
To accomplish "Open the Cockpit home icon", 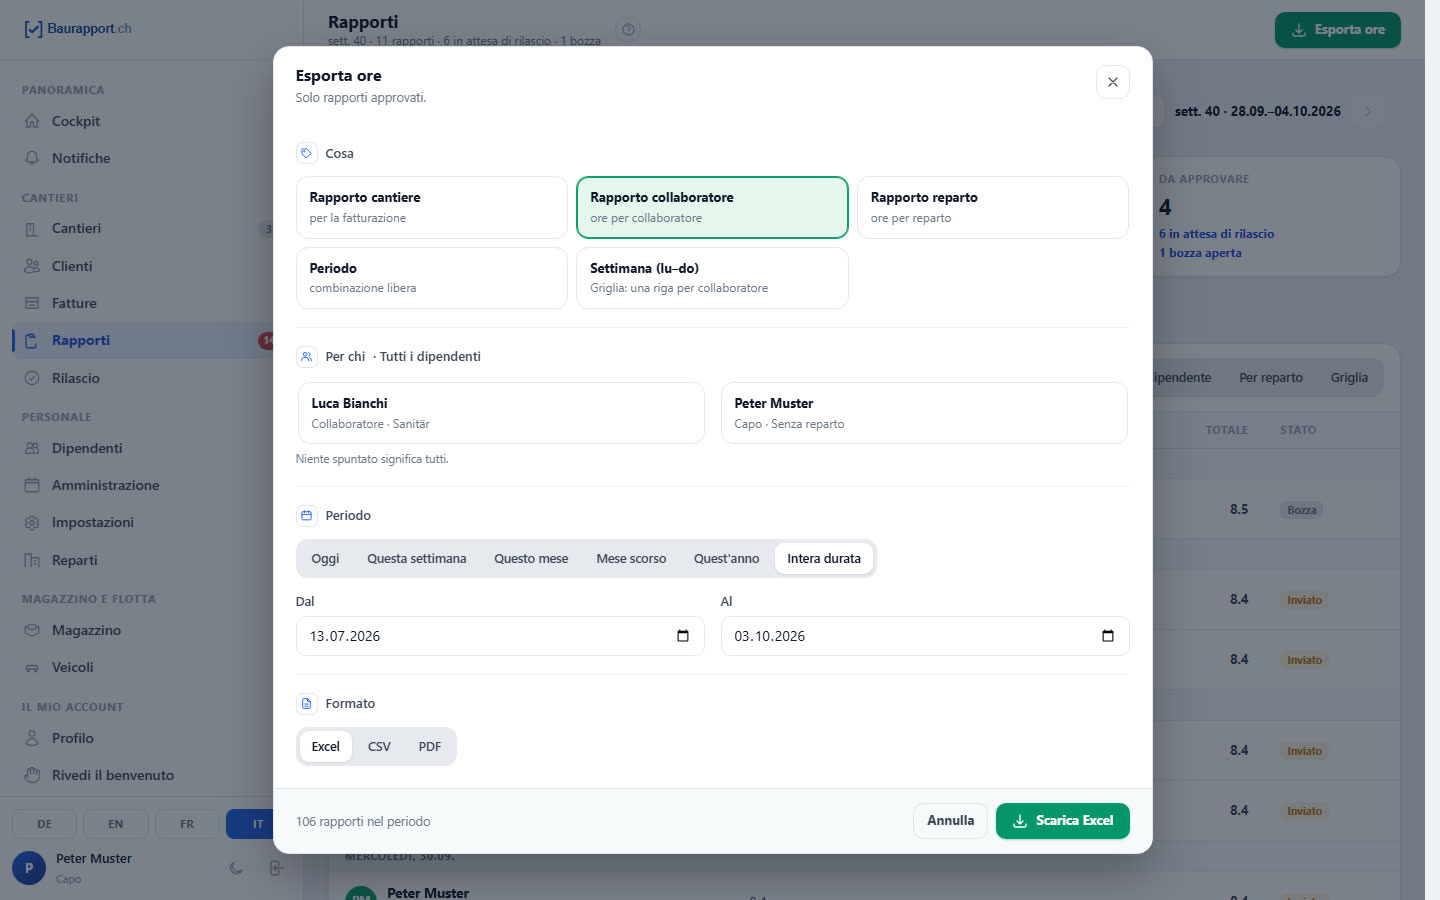I will 32,121.
